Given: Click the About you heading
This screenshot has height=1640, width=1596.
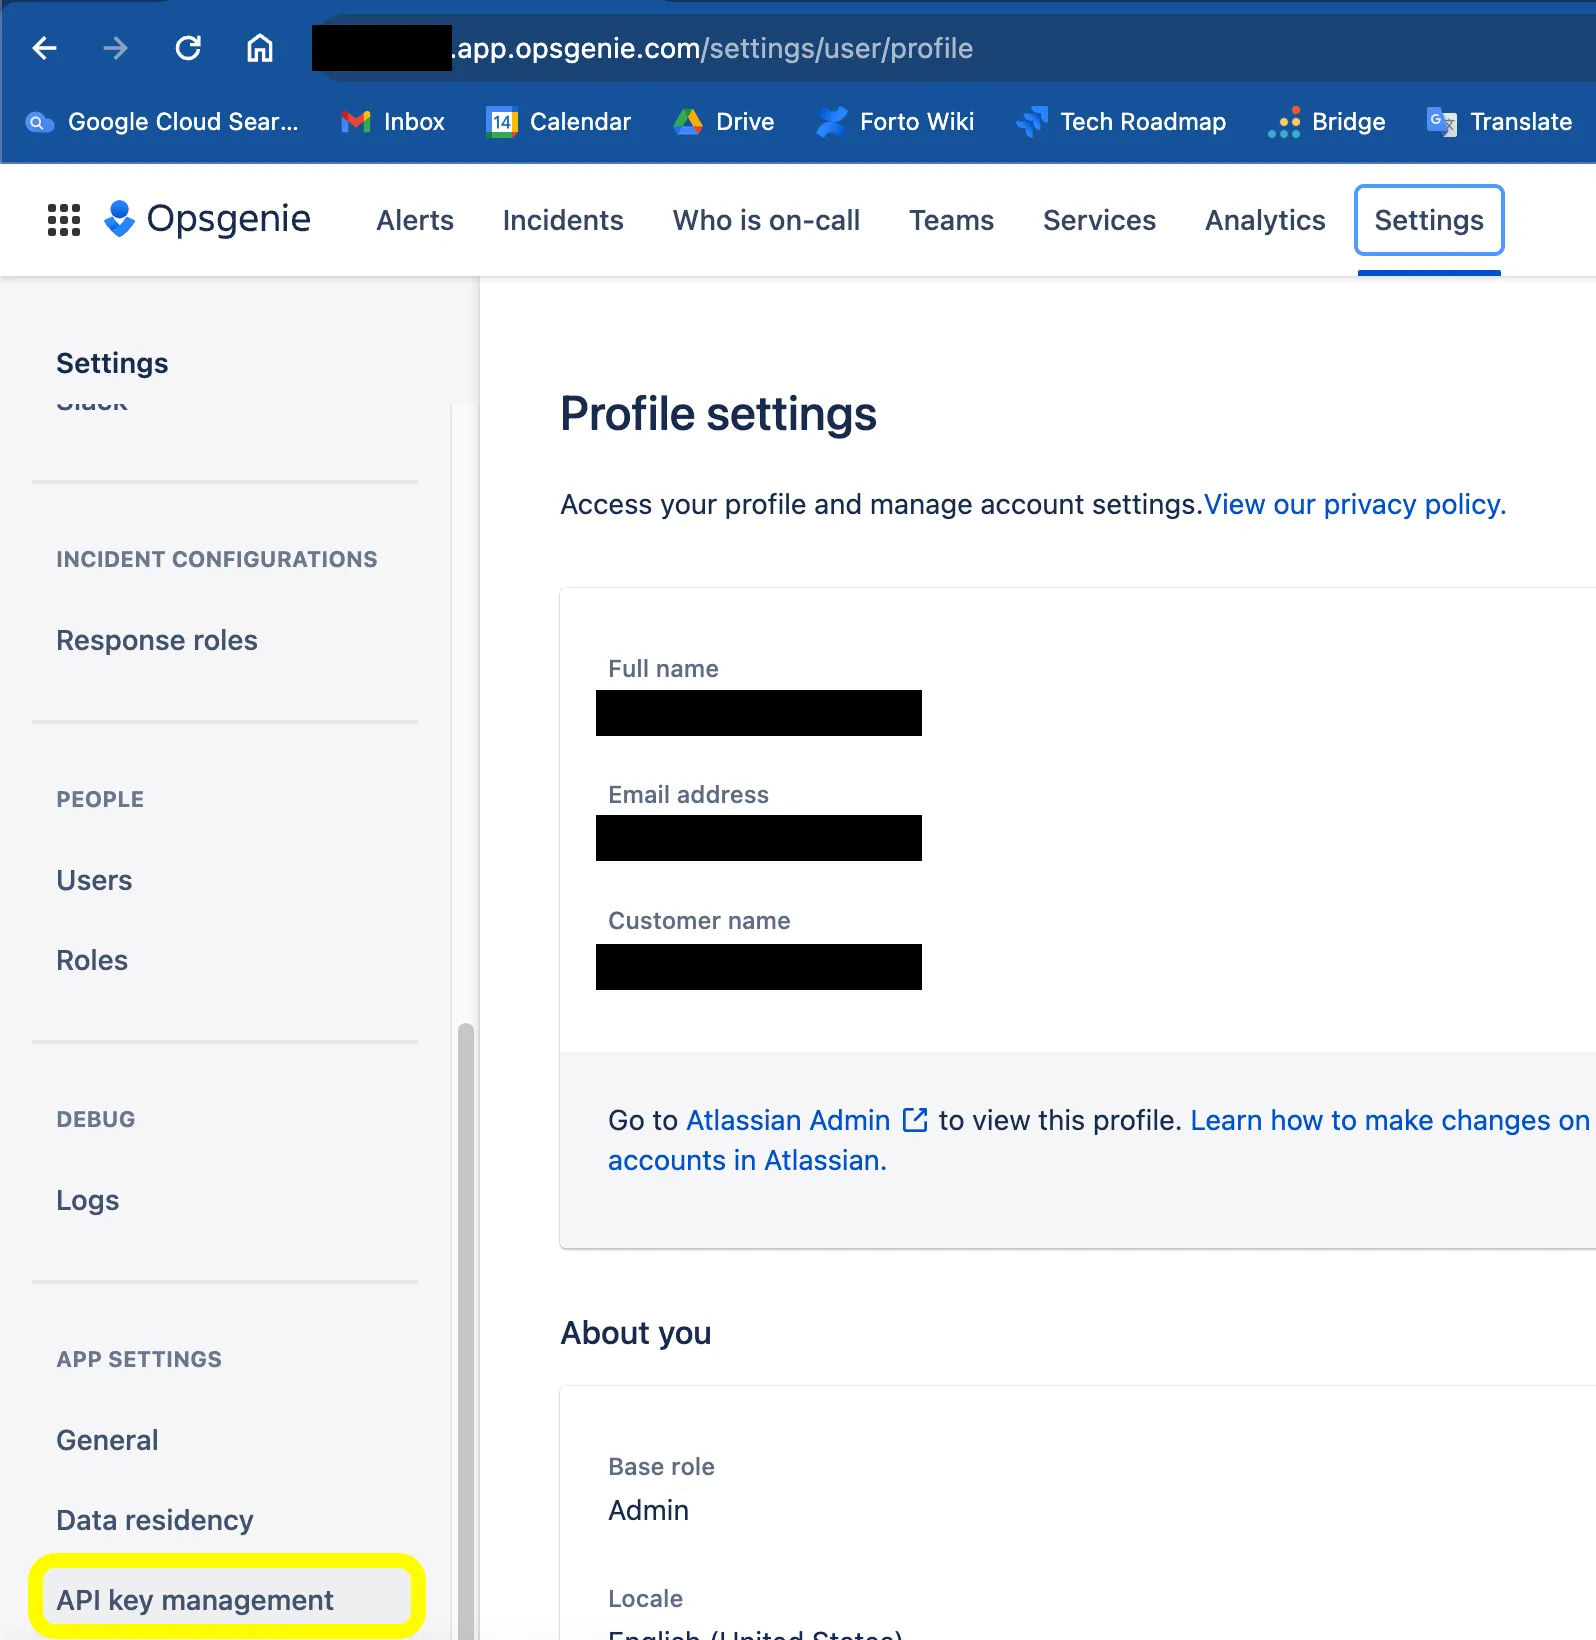Looking at the screenshot, I should [636, 1333].
